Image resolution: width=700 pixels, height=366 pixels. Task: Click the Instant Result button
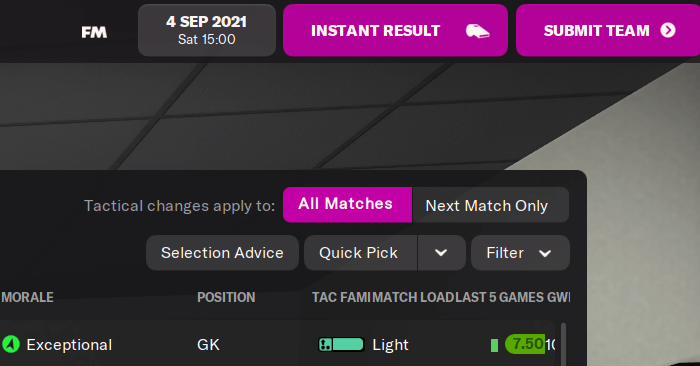(395, 30)
